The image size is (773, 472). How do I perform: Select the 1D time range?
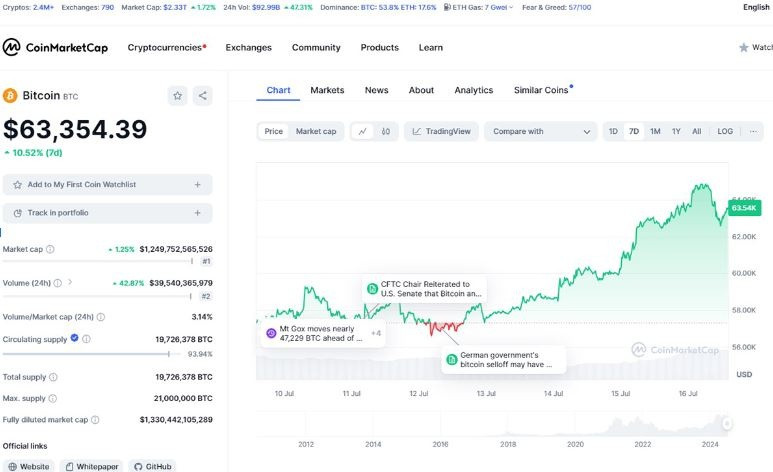point(613,131)
